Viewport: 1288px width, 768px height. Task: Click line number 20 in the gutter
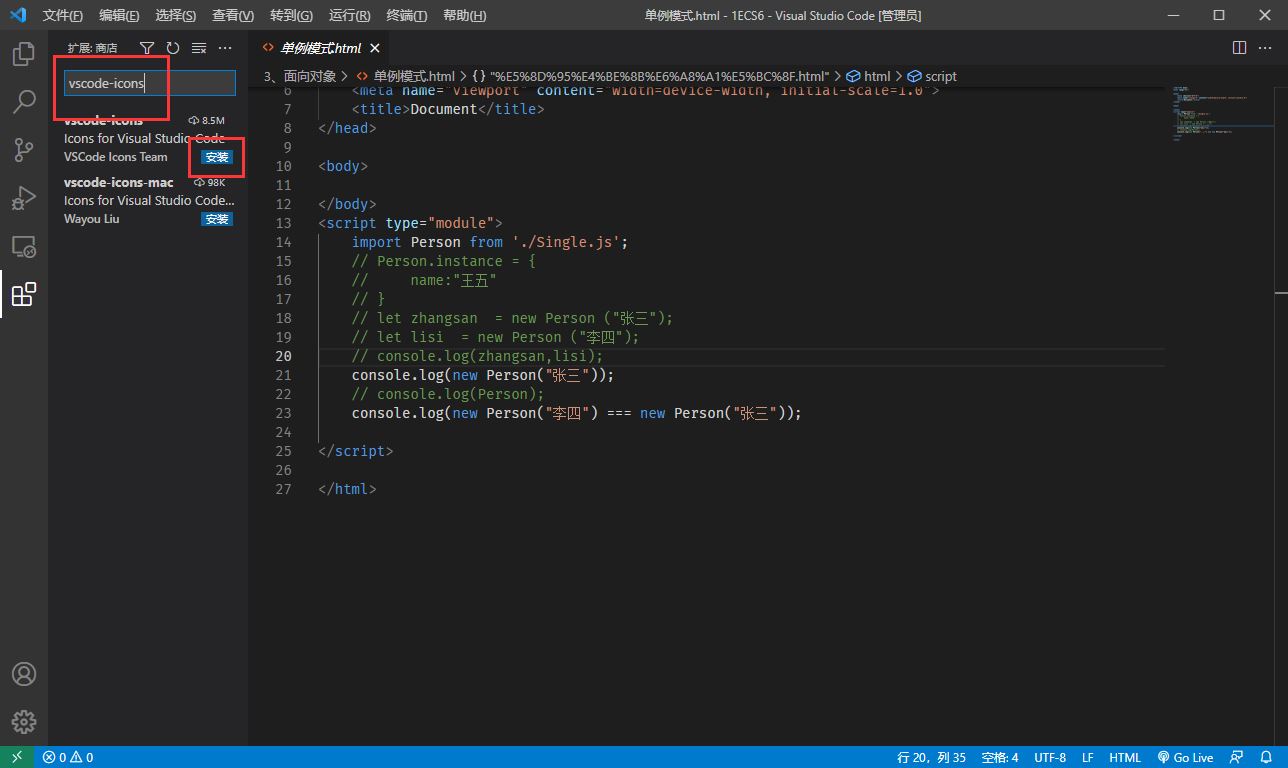click(282, 356)
